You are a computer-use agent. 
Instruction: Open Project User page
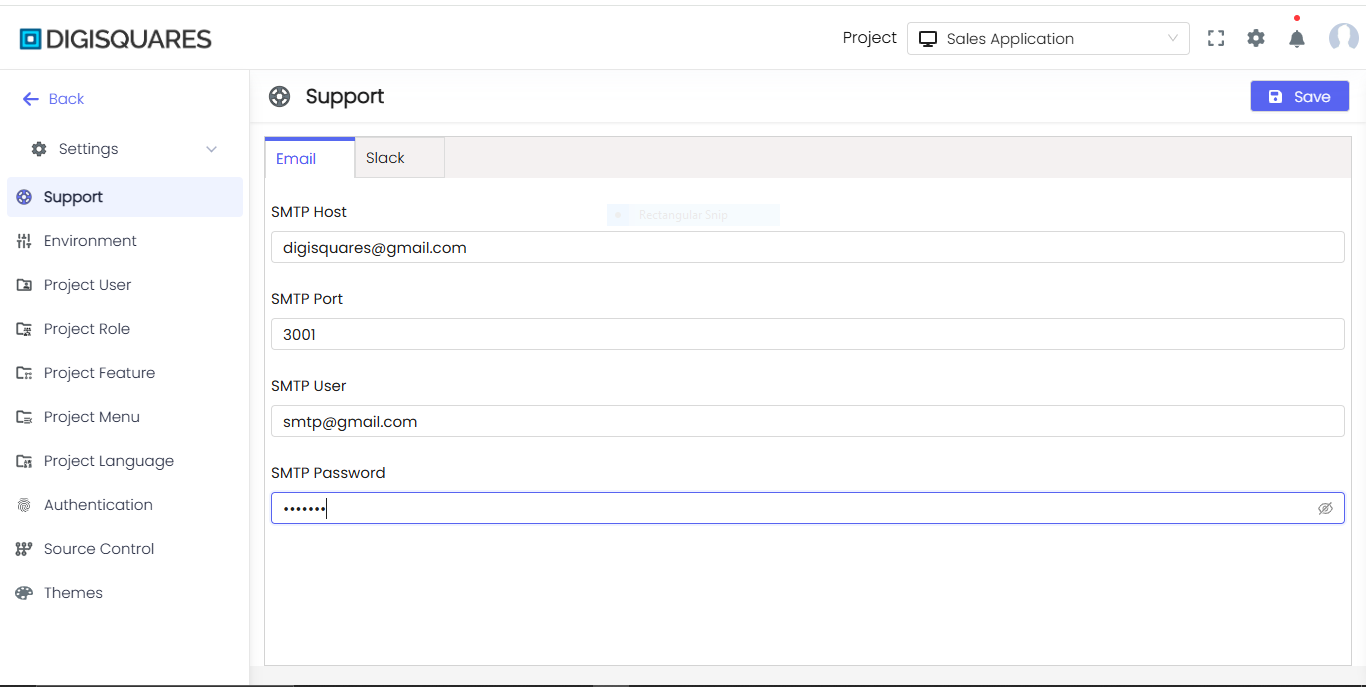pyautogui.click(x=87, y=285)
